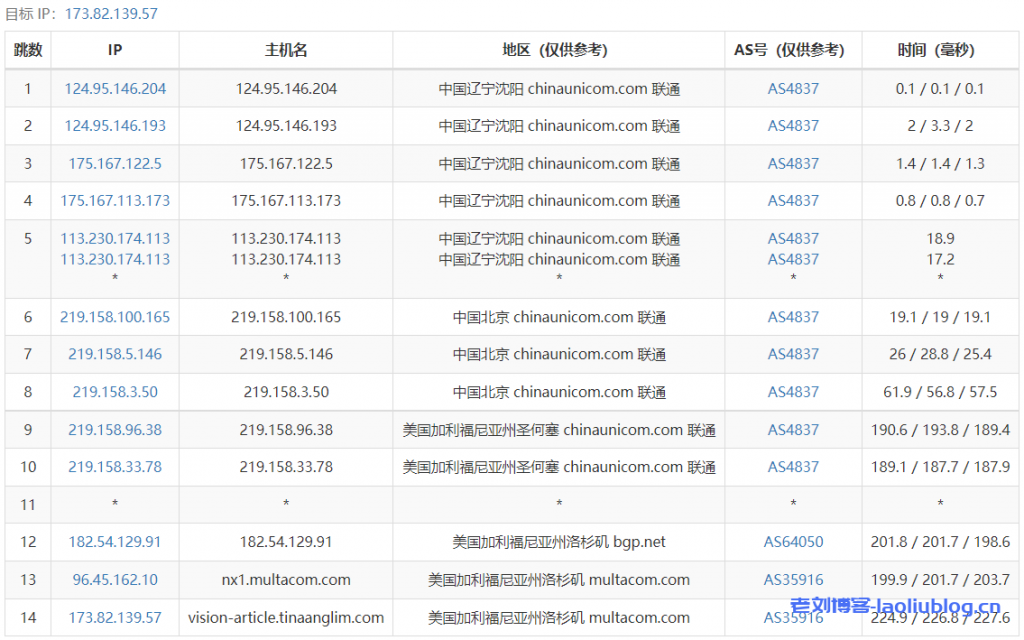The width and height of the screenshot is (1024, 640).
Task: Open IP link 219.158.96.38 in hop 9
Action: 114,429
